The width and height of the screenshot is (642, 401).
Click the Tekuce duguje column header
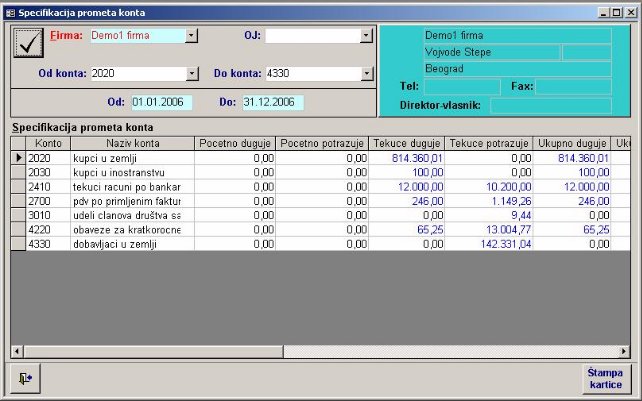pos(408,143)
